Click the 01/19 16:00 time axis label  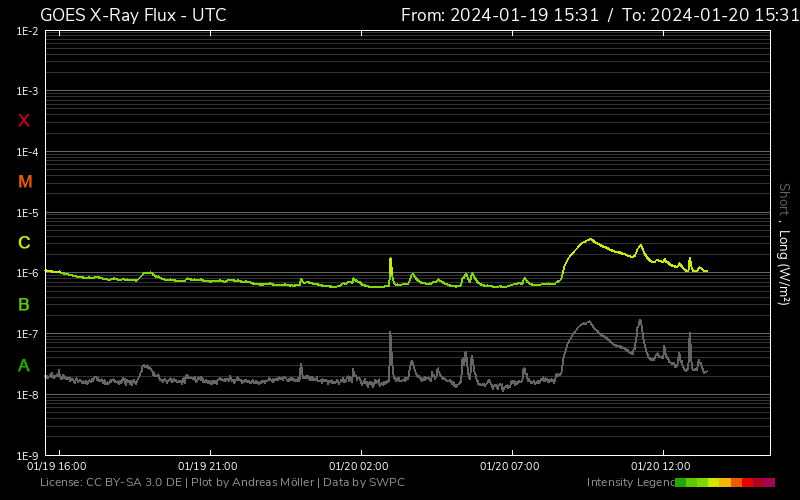[56, 466]
